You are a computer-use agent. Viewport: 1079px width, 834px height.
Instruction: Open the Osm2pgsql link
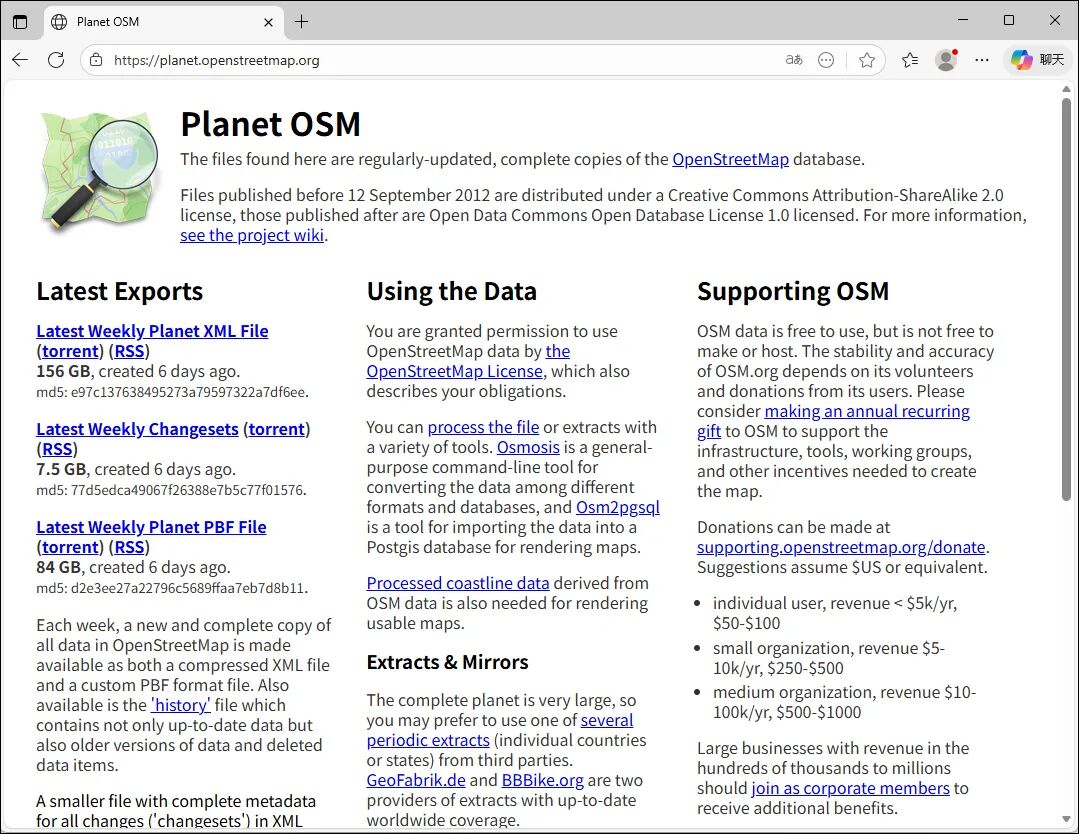click(617, 507)
